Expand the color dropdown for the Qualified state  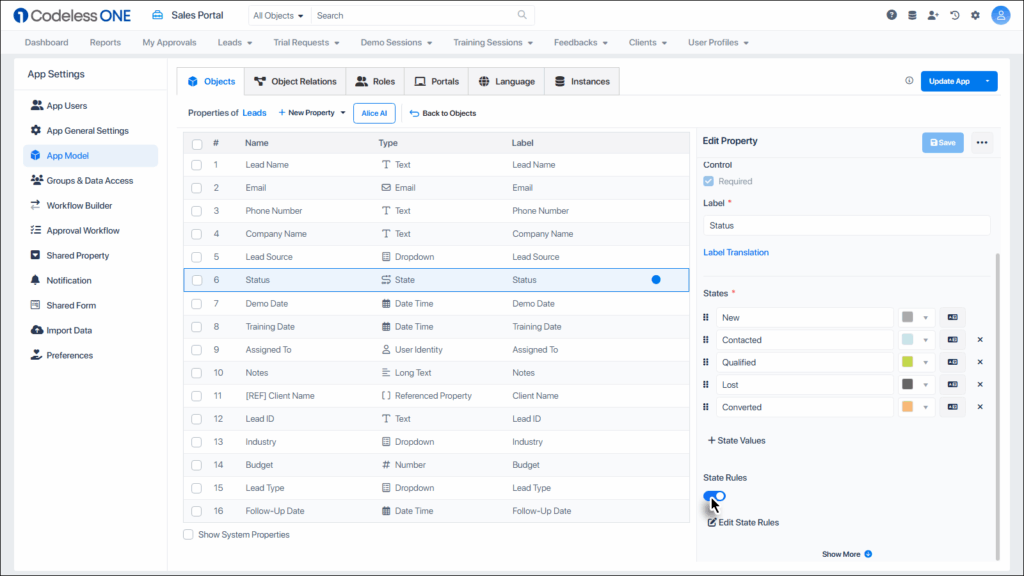point(925,362)
